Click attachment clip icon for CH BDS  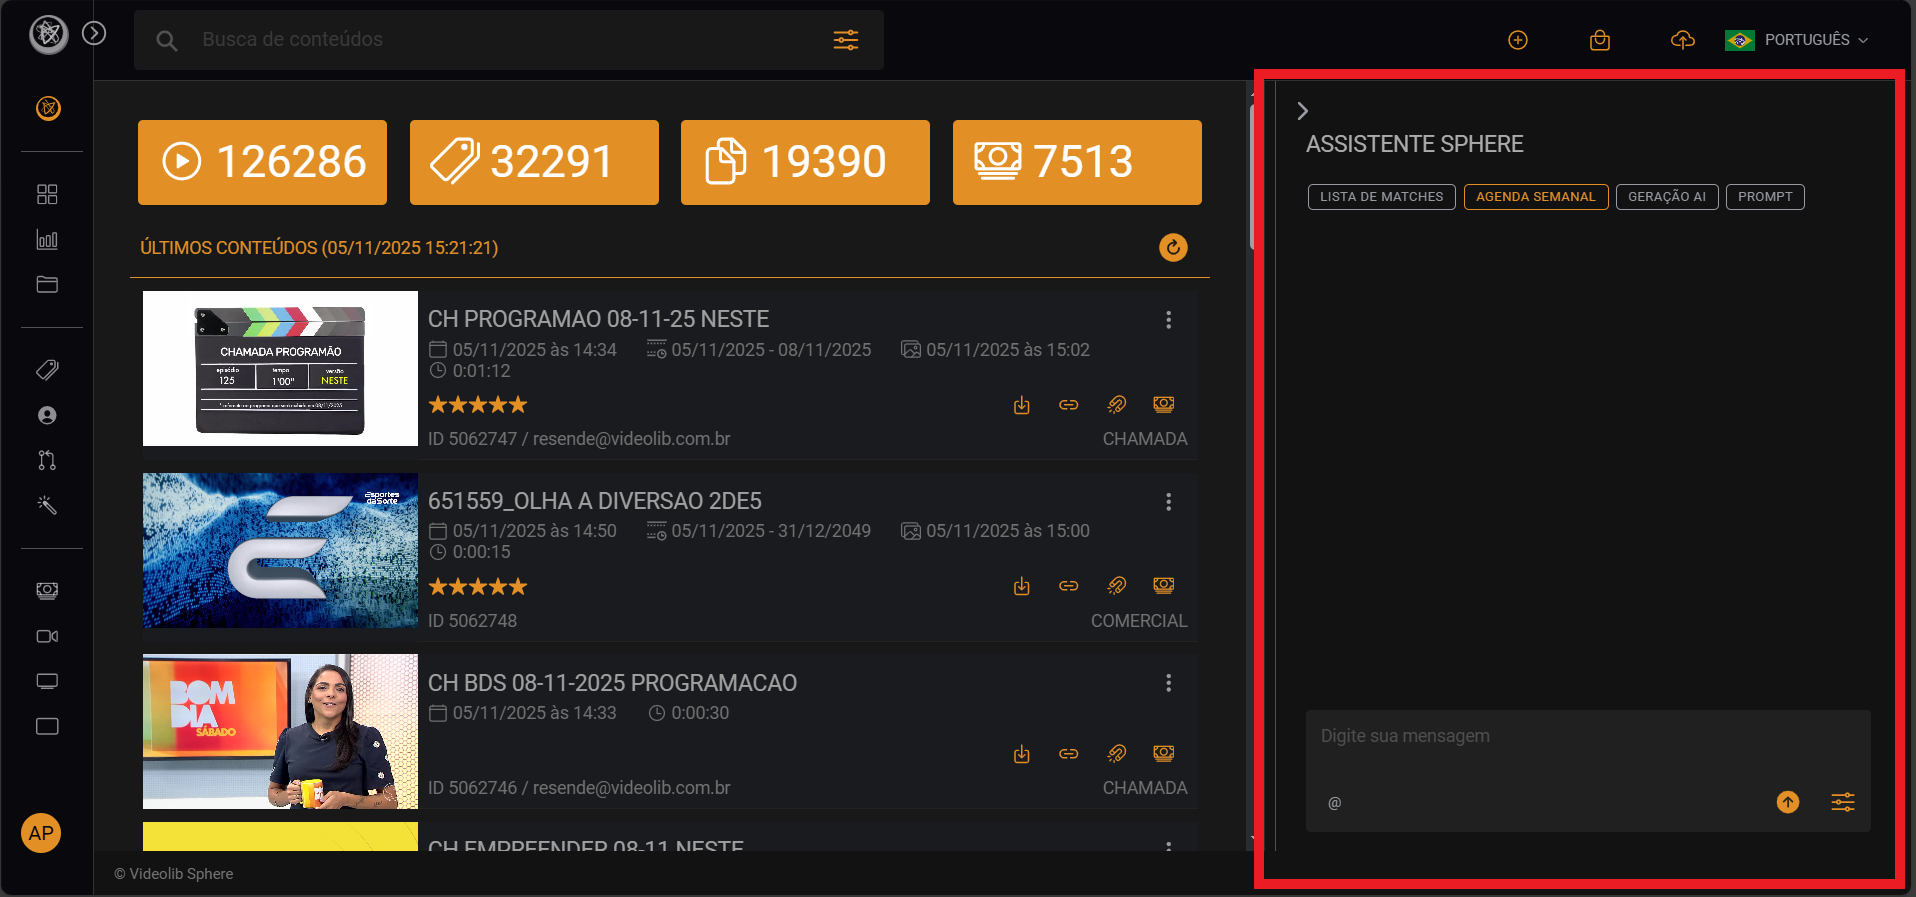1116,754
